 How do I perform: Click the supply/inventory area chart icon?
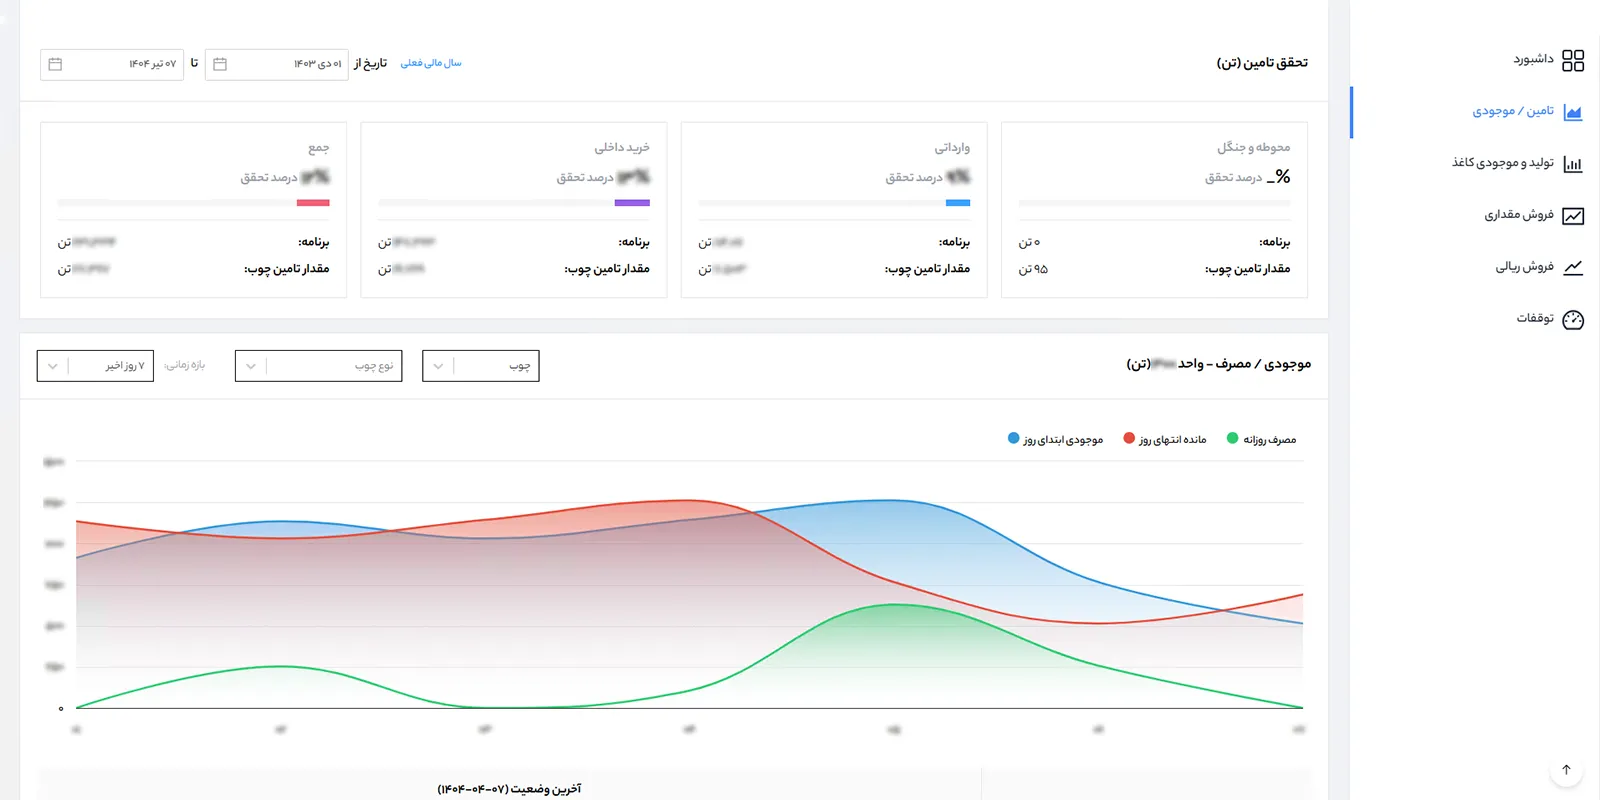click(1573, 112)
